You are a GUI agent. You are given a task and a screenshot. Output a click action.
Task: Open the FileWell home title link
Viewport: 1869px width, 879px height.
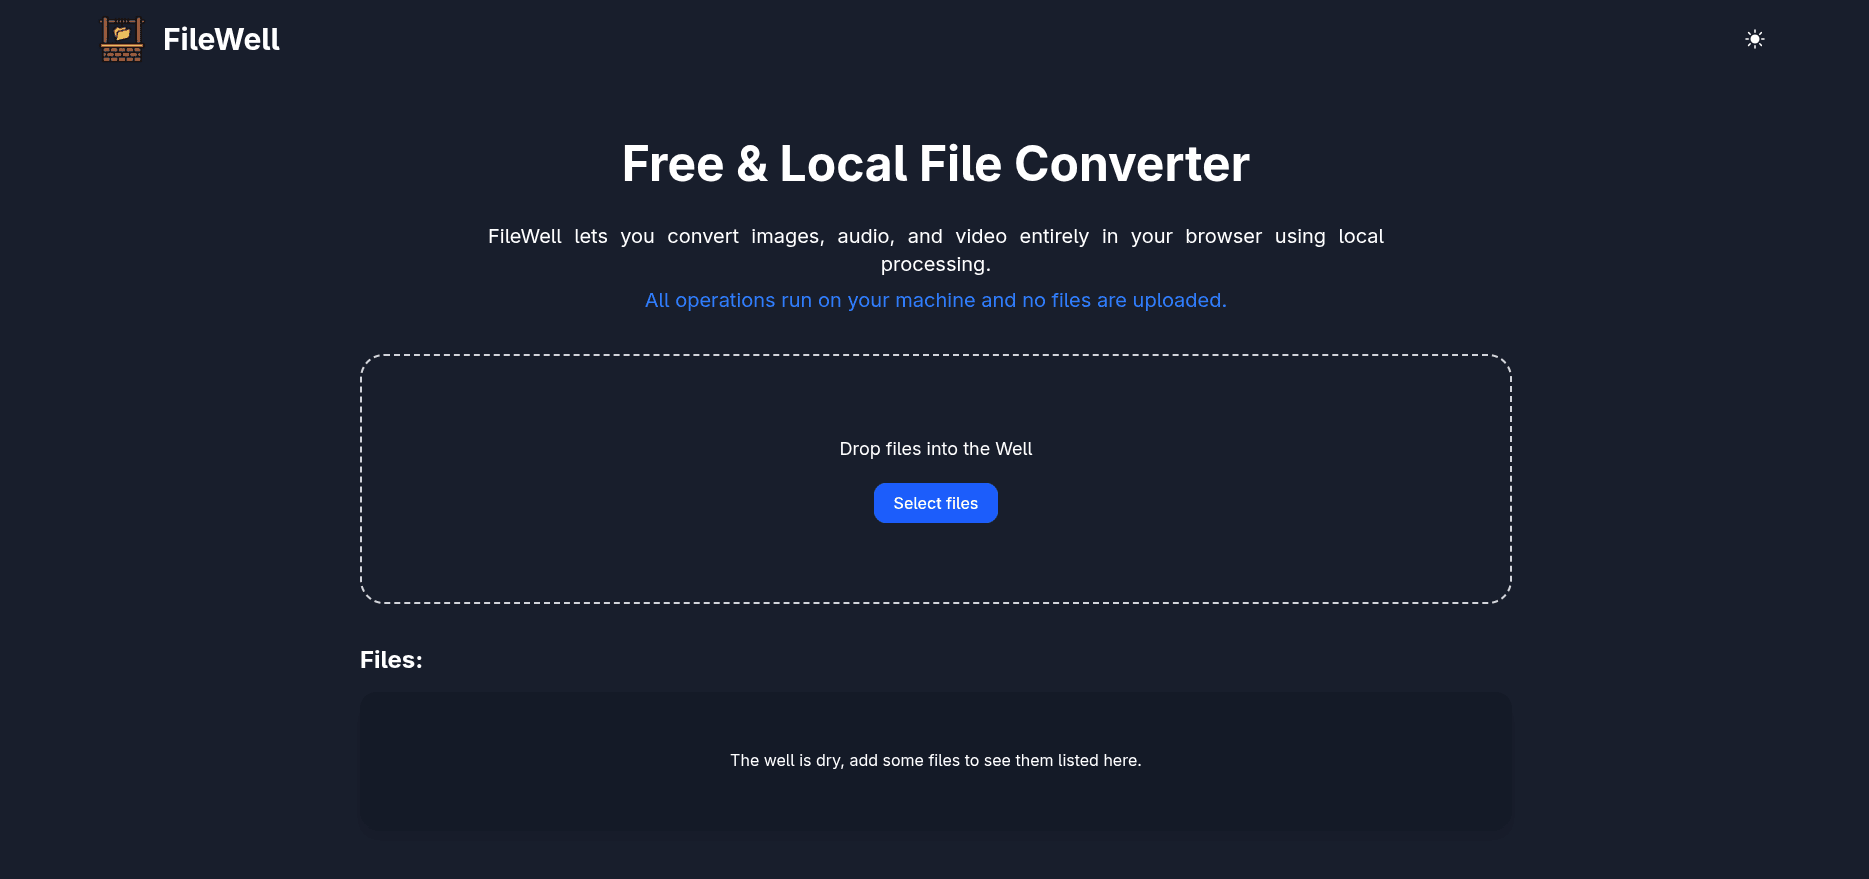point(221,40)
